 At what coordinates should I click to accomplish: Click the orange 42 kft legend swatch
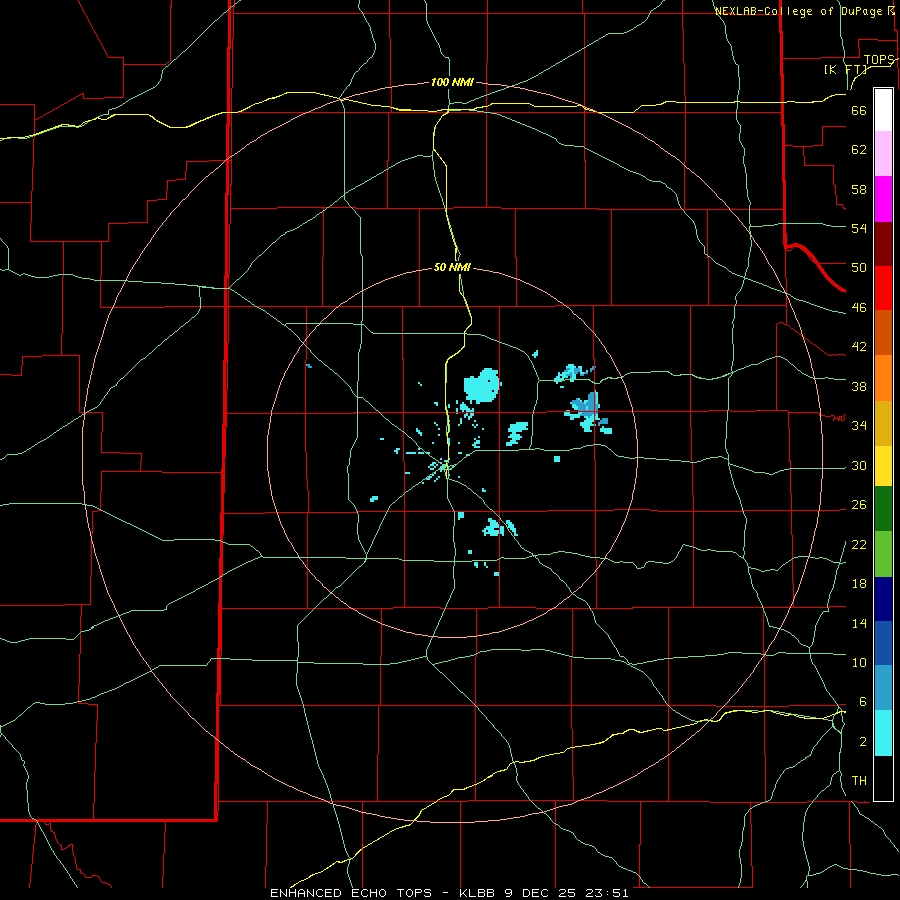click(x=883, y=378)
